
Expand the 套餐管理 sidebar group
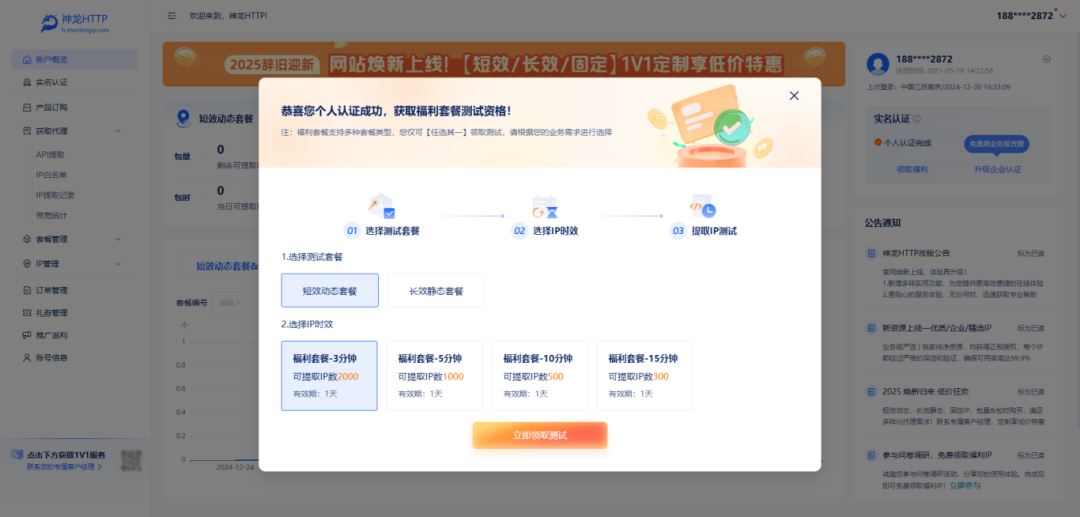click(74, 239)
